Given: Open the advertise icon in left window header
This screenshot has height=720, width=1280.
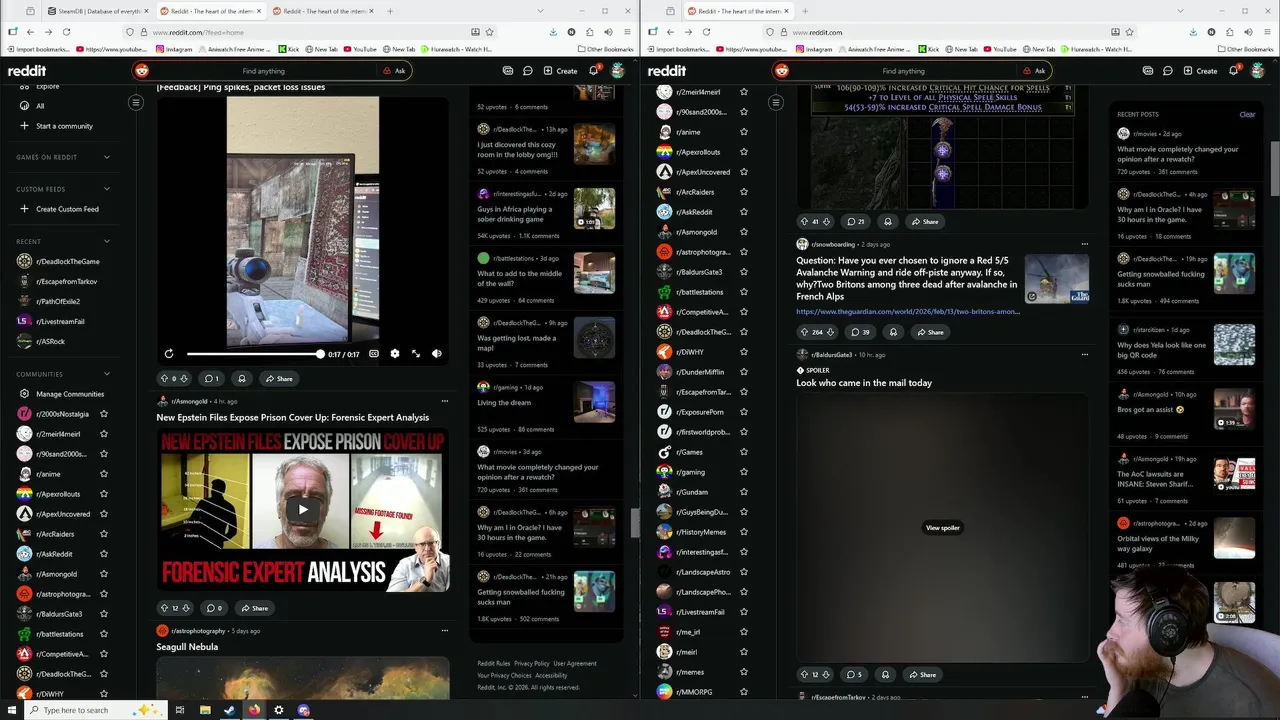Looking at the screenshot, I should tap(508, 71).
